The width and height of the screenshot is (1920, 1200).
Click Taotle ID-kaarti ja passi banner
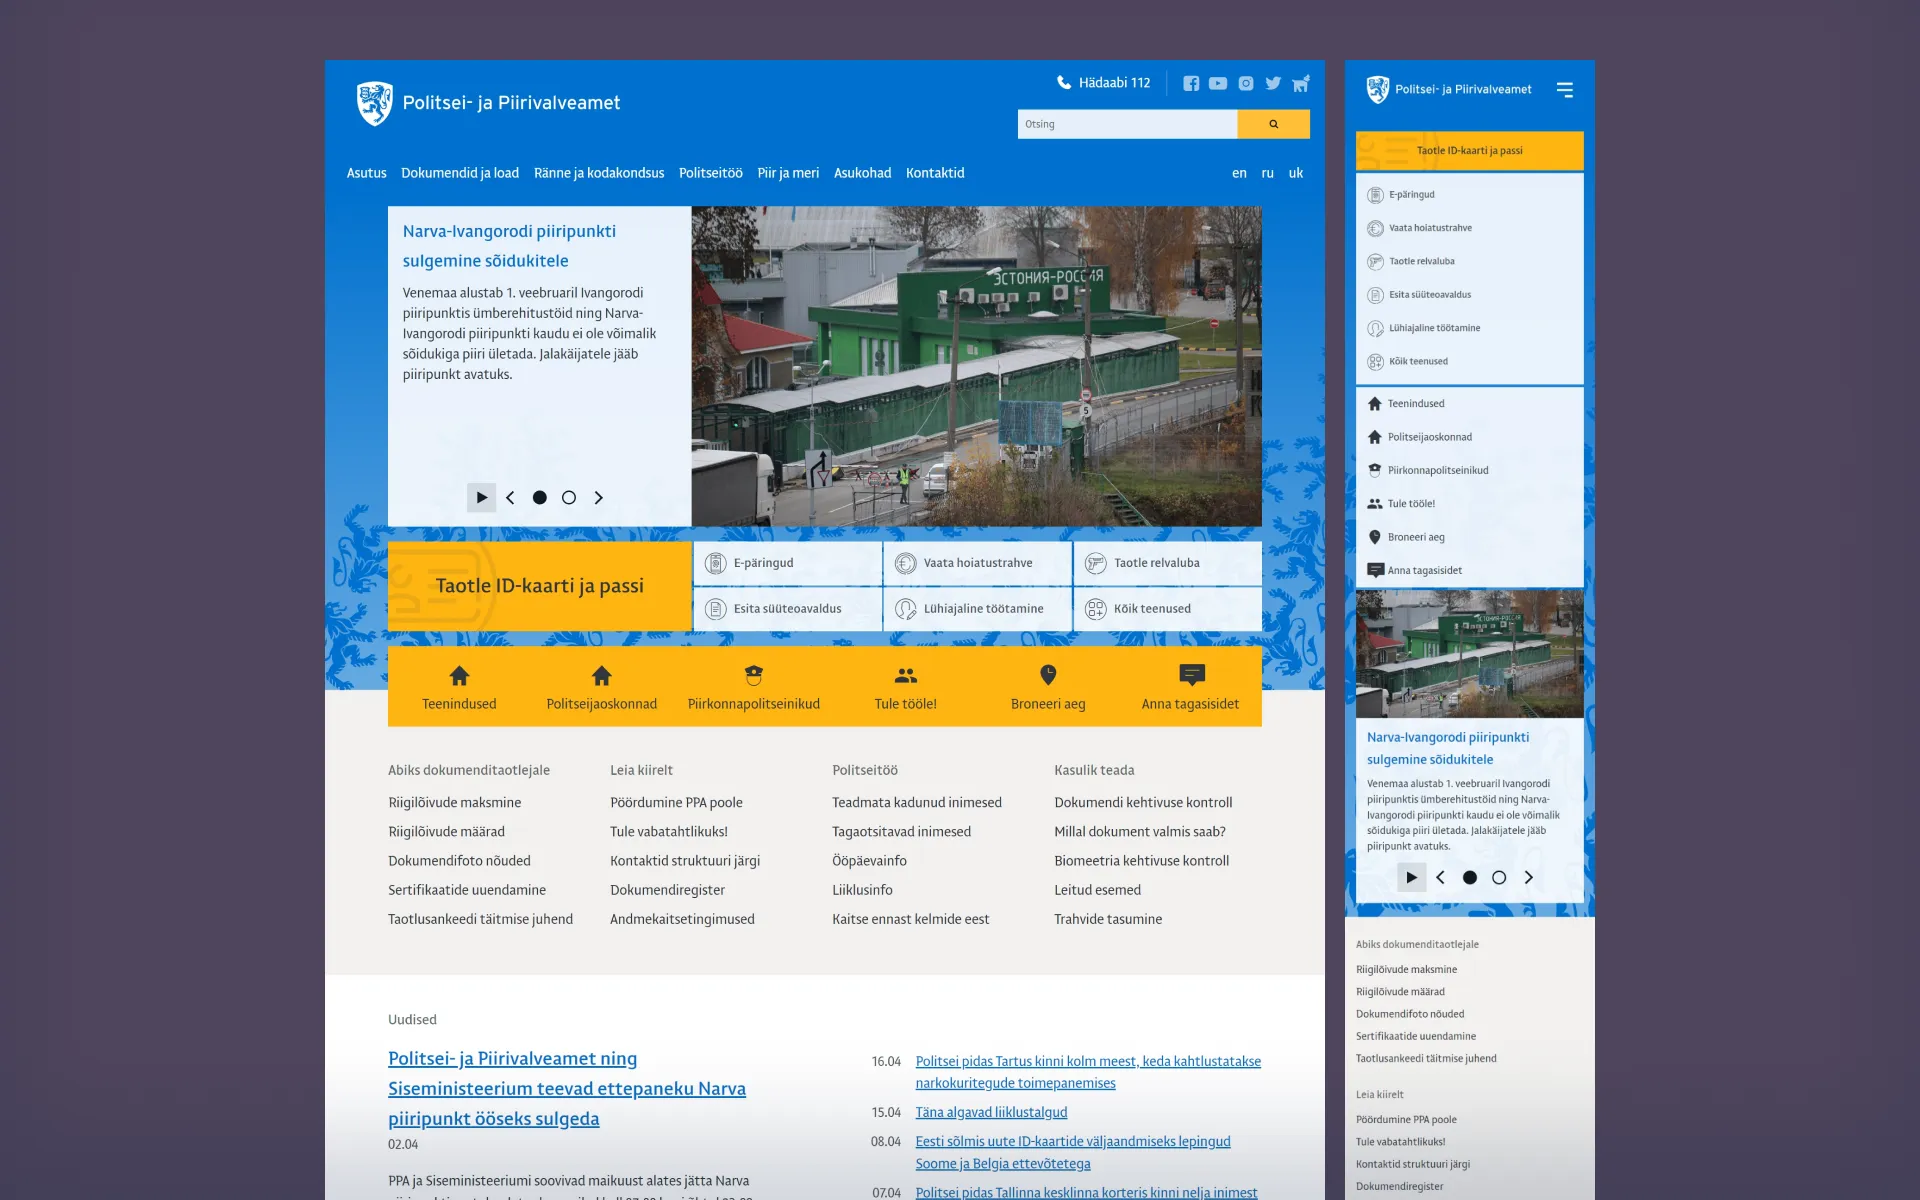click(539, 586)
